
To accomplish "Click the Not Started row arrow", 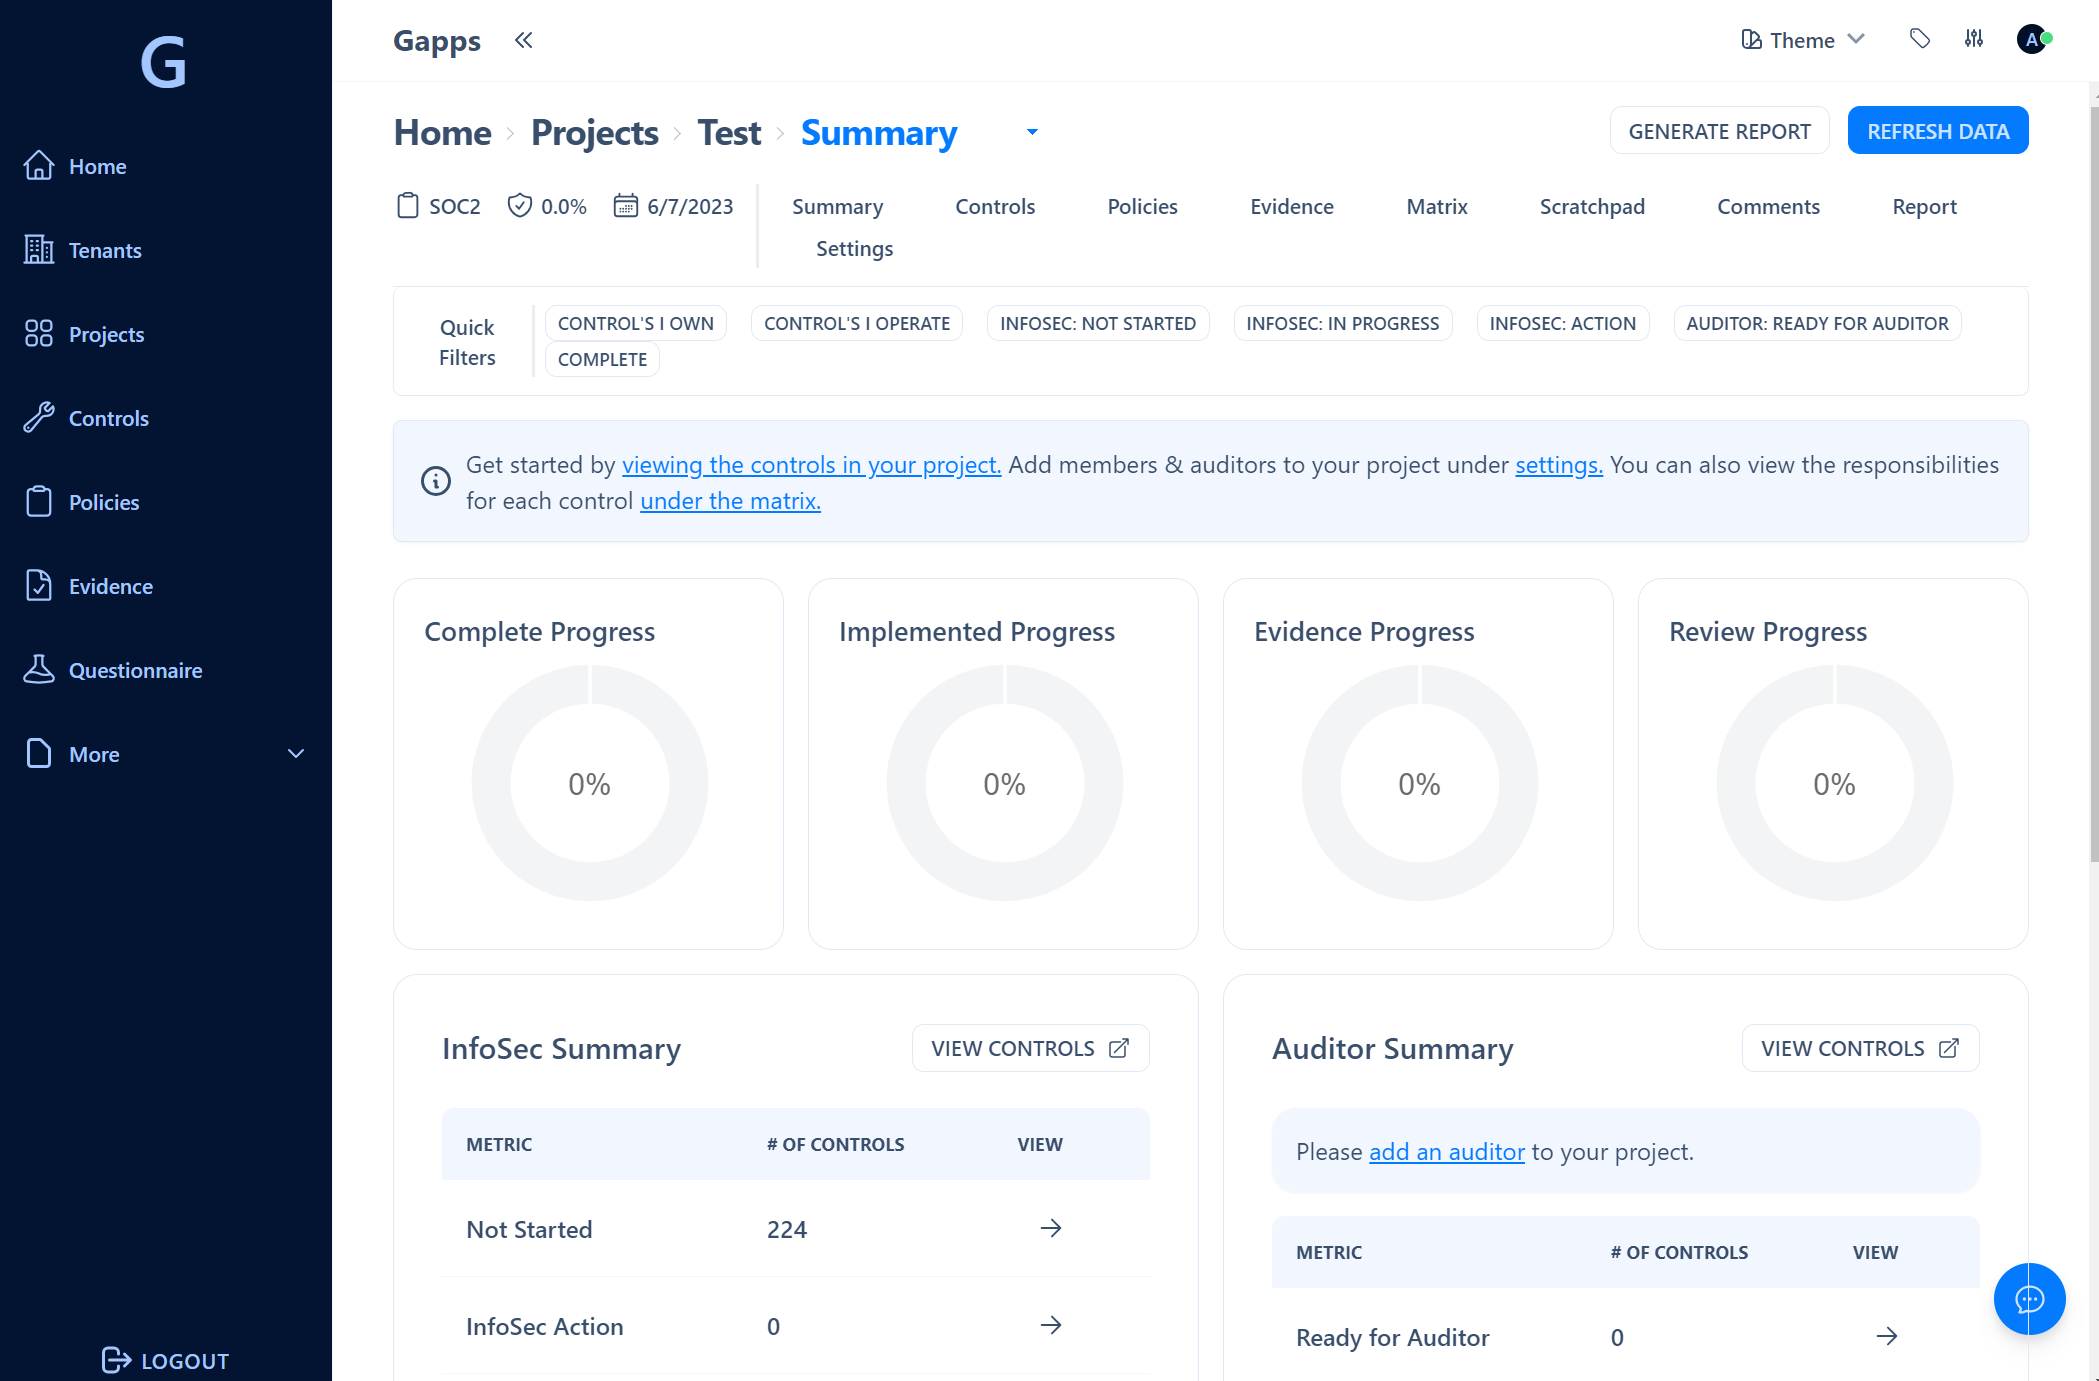I will point(1050,1228).
